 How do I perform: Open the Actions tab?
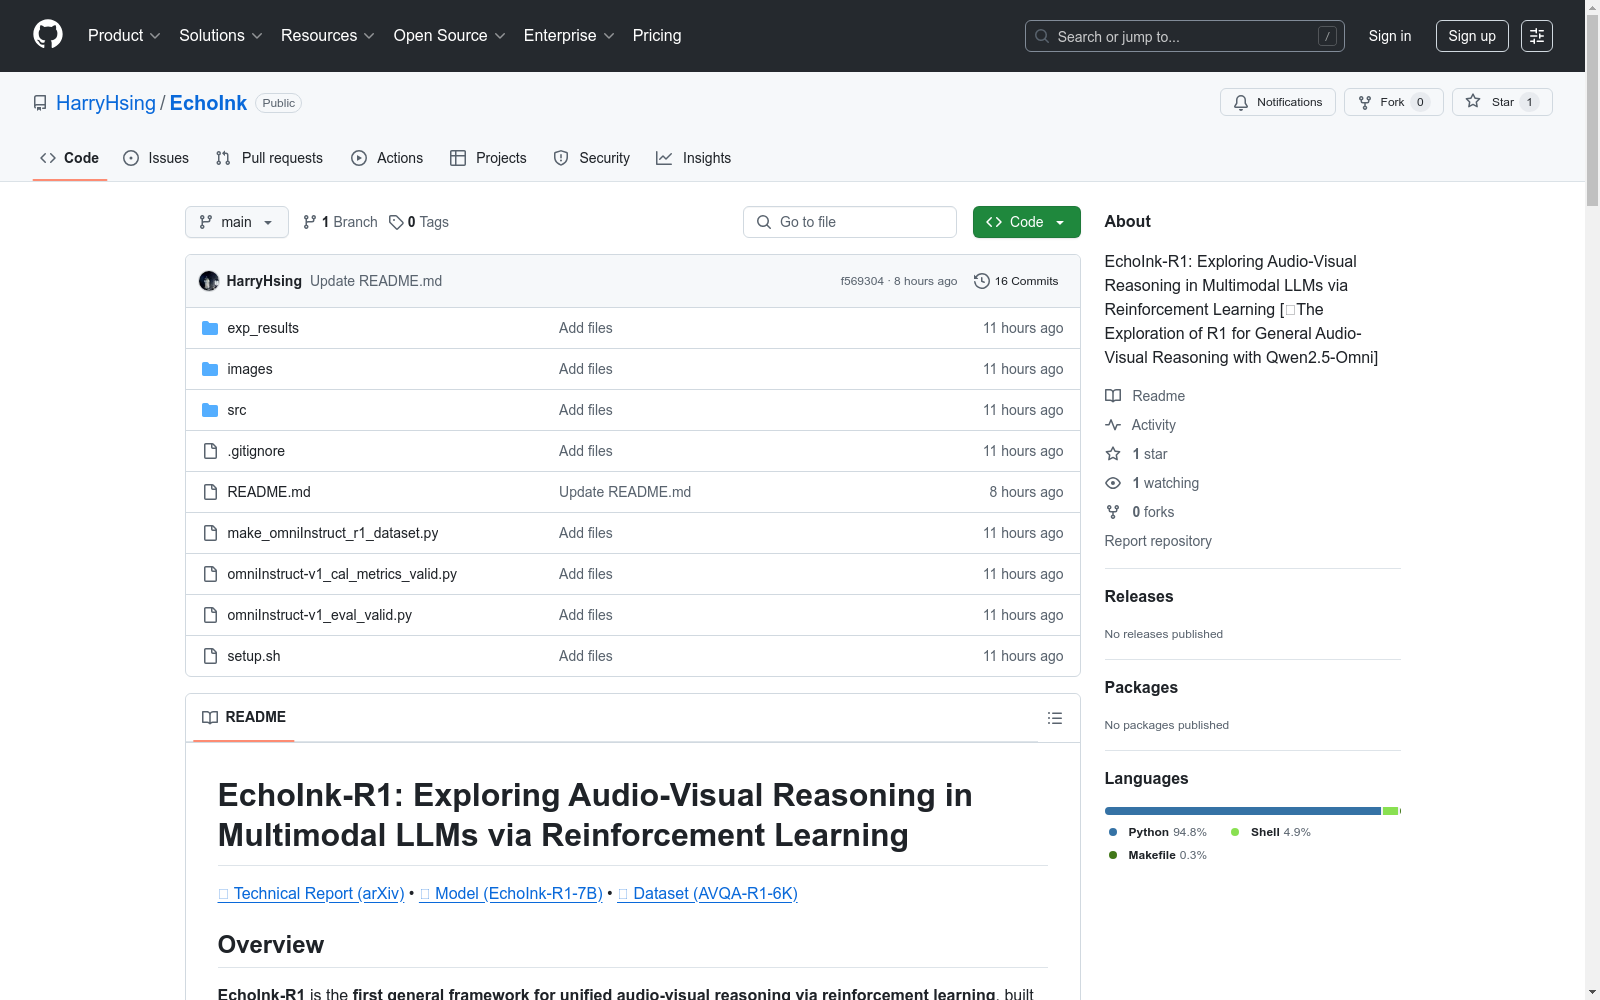pos(387,158)
